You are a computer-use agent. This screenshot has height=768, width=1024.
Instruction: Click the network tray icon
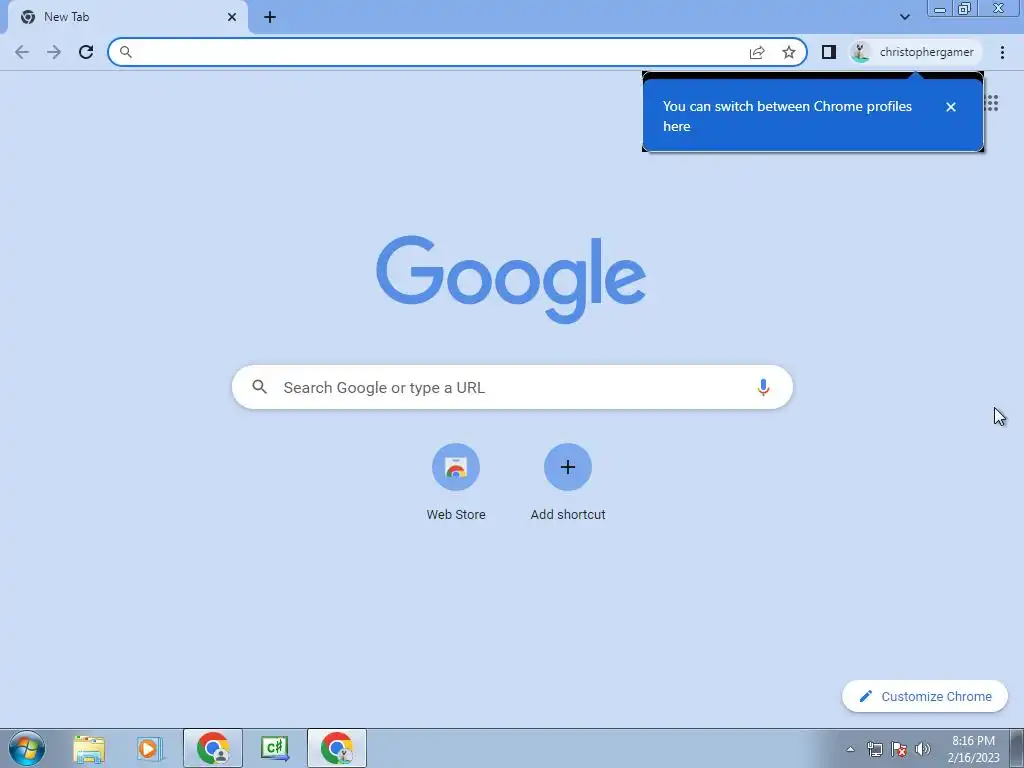(x=874, y=749)
